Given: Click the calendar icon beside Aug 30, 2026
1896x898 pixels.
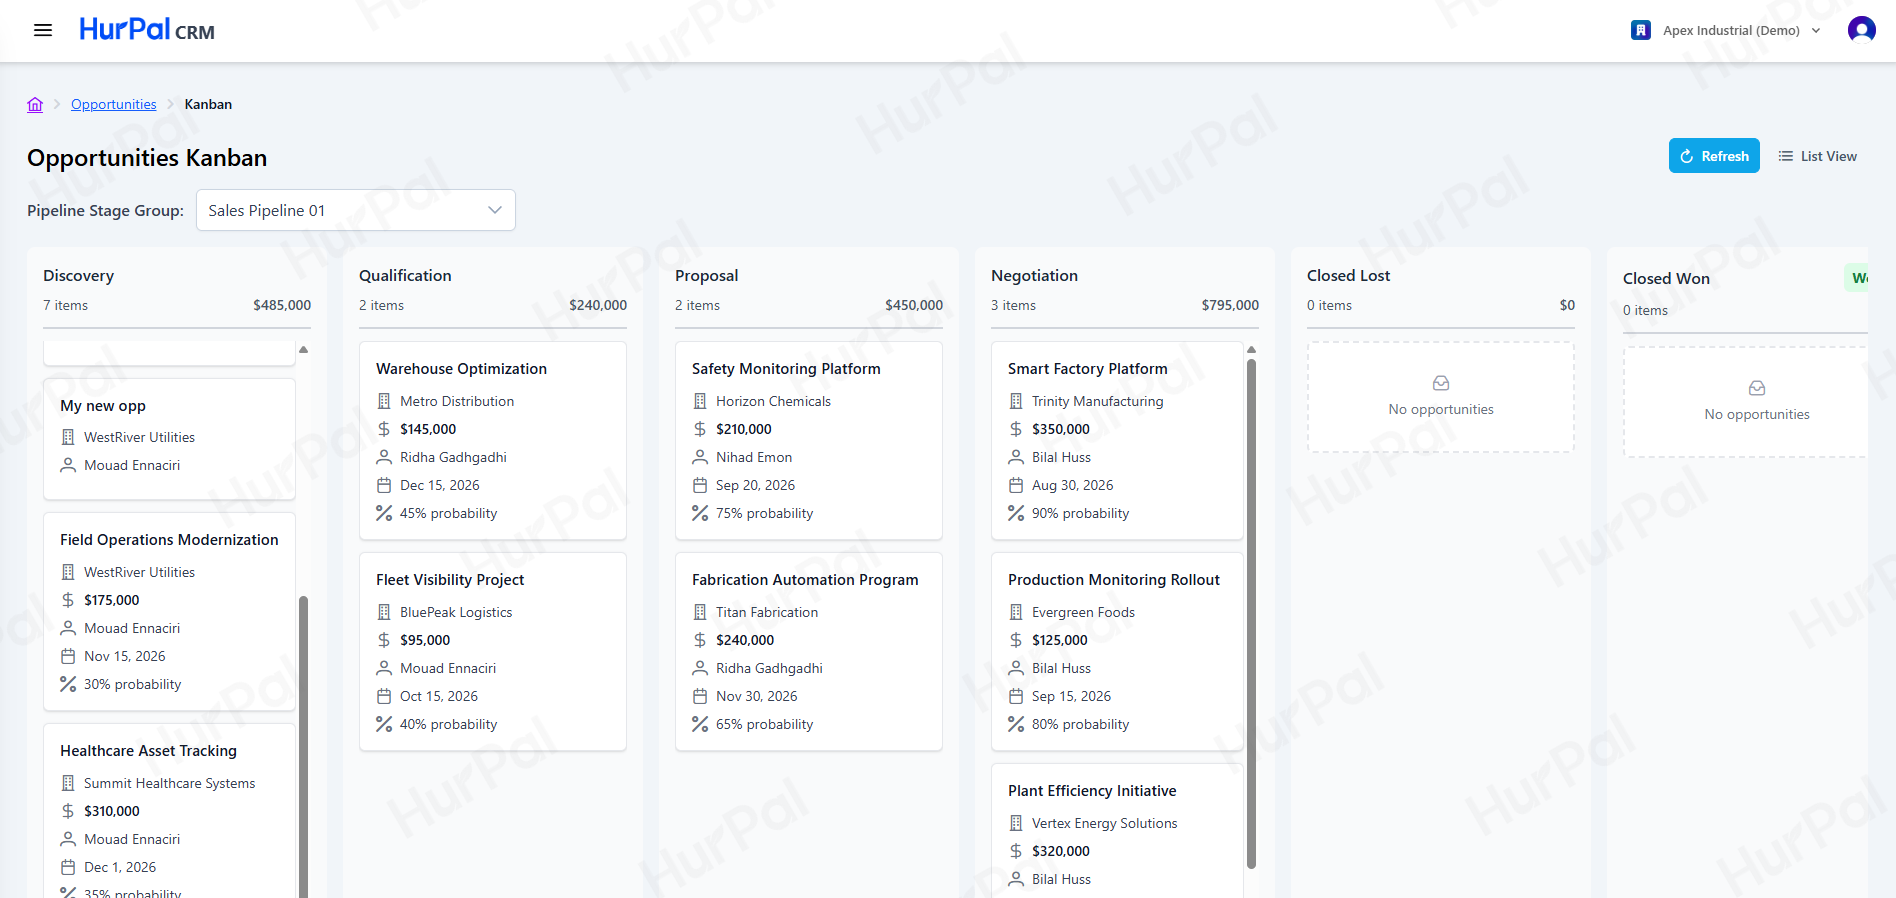Looking at the screenshot, I should point(1016,485).
